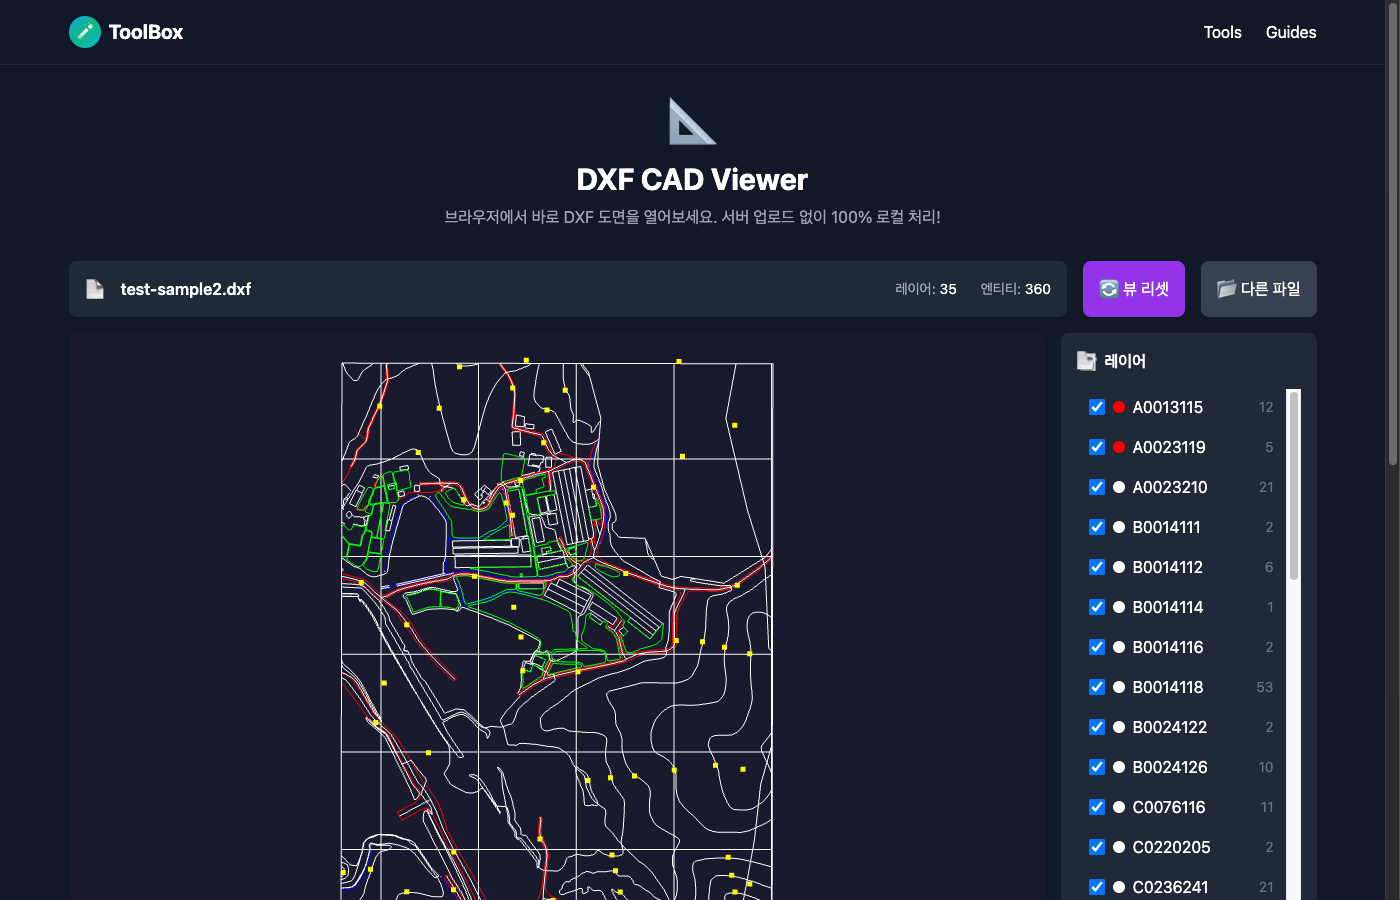This screenshot has width=1400, height=900.
Task: Click 다른 파일 to load another file
Action: click(x=1258, y=288)
